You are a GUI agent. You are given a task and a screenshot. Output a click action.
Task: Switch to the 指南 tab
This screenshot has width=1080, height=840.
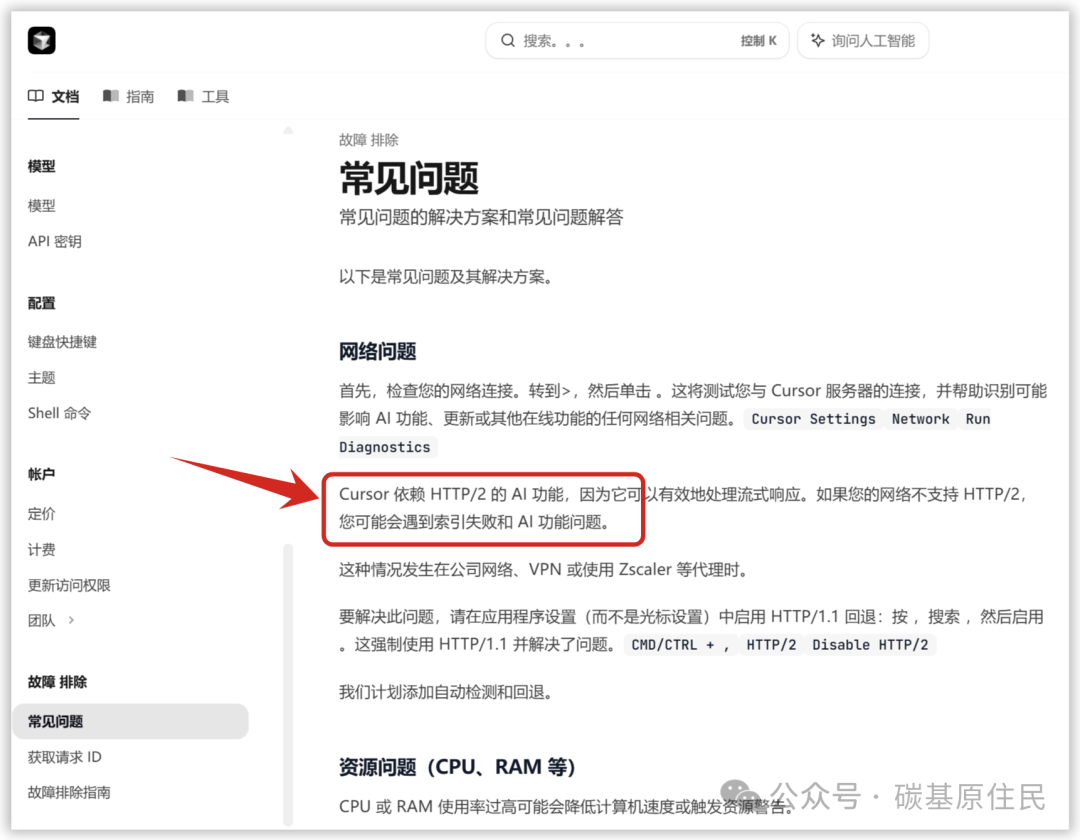click(x=129, y=96)
